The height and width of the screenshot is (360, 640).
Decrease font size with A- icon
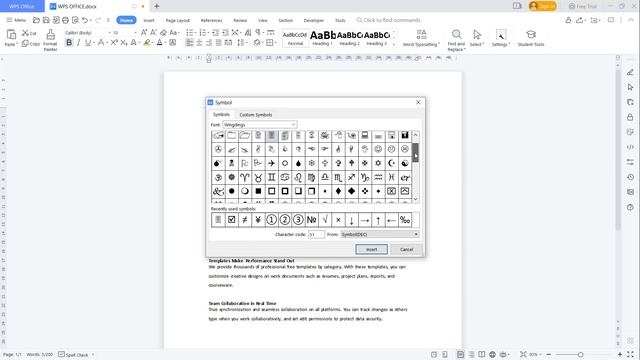(153, 32)
